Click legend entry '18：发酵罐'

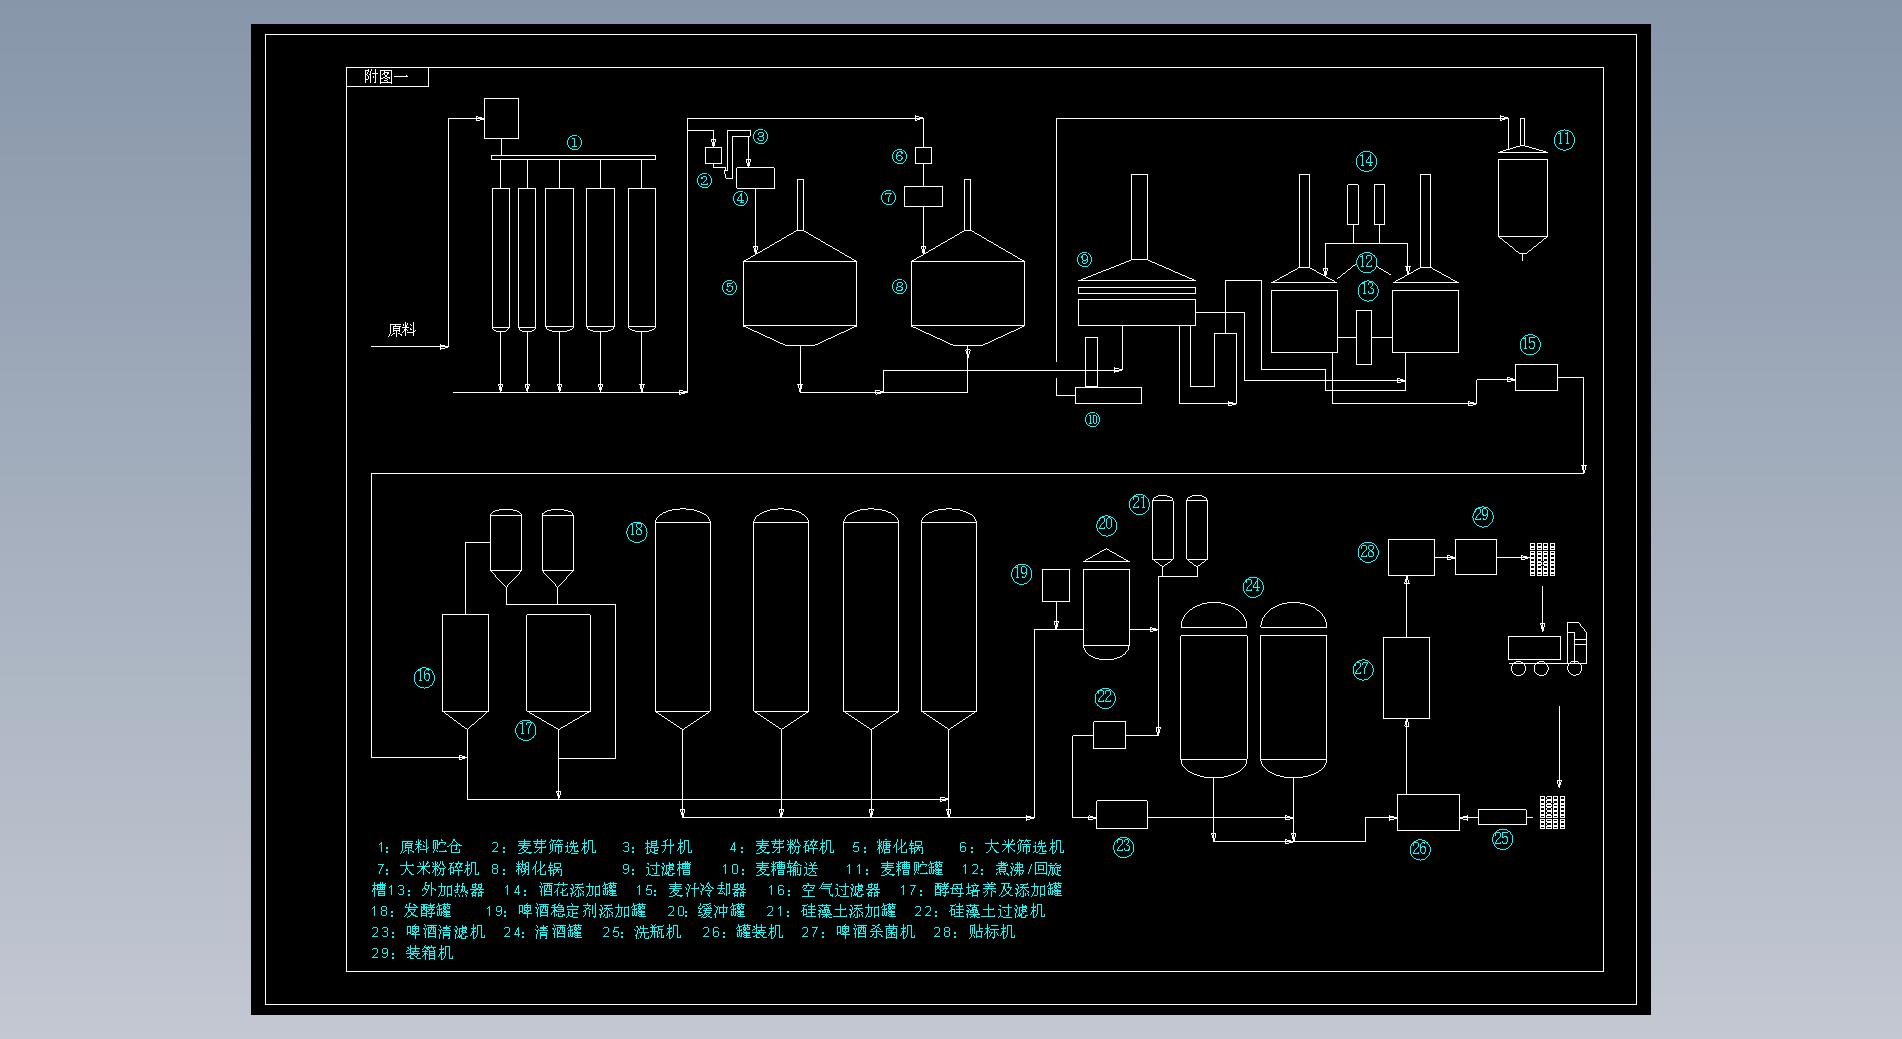pos(411,911)
